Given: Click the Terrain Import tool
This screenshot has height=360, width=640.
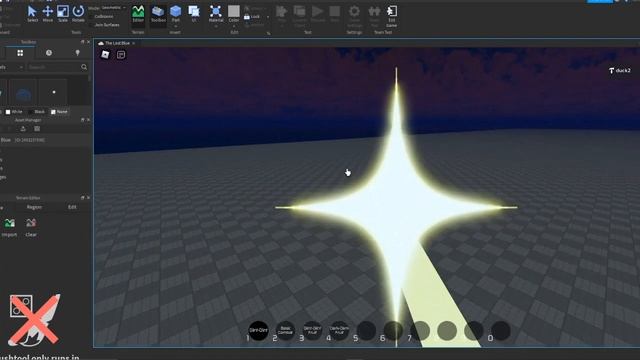Looking at the screenshot, I should (x=9, y=227).
